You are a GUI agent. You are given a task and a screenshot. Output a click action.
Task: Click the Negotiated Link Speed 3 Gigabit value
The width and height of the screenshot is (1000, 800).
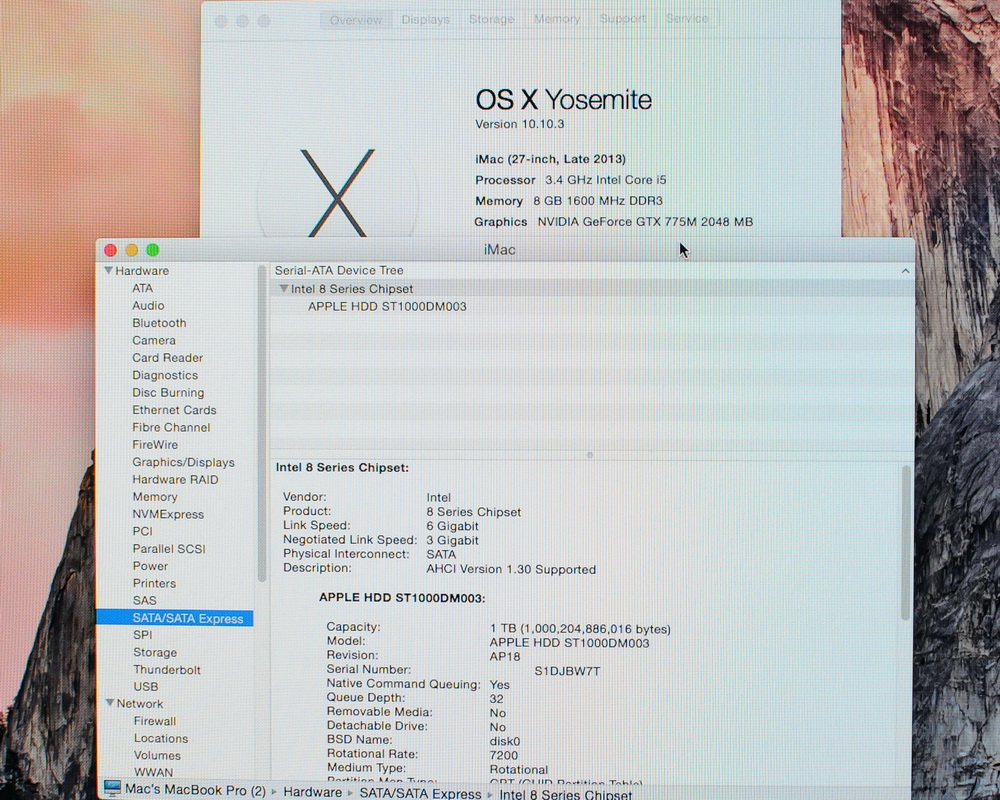[x=452, y=540]
